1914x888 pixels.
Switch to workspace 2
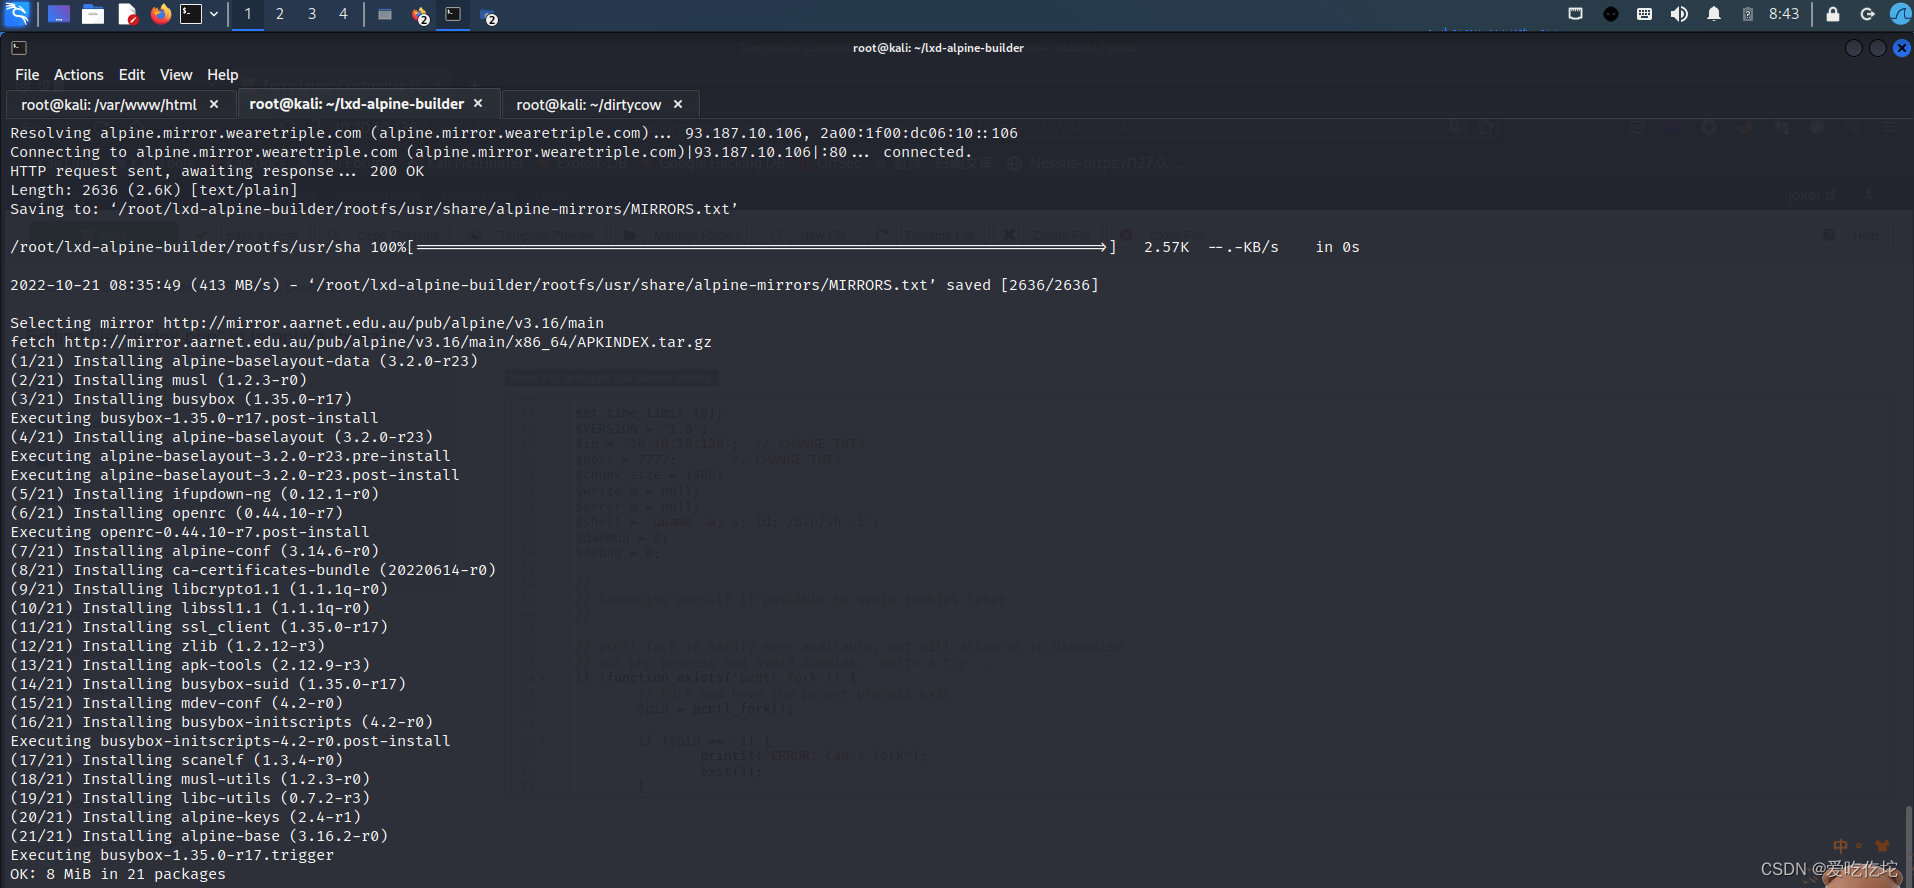click(280, 14)
